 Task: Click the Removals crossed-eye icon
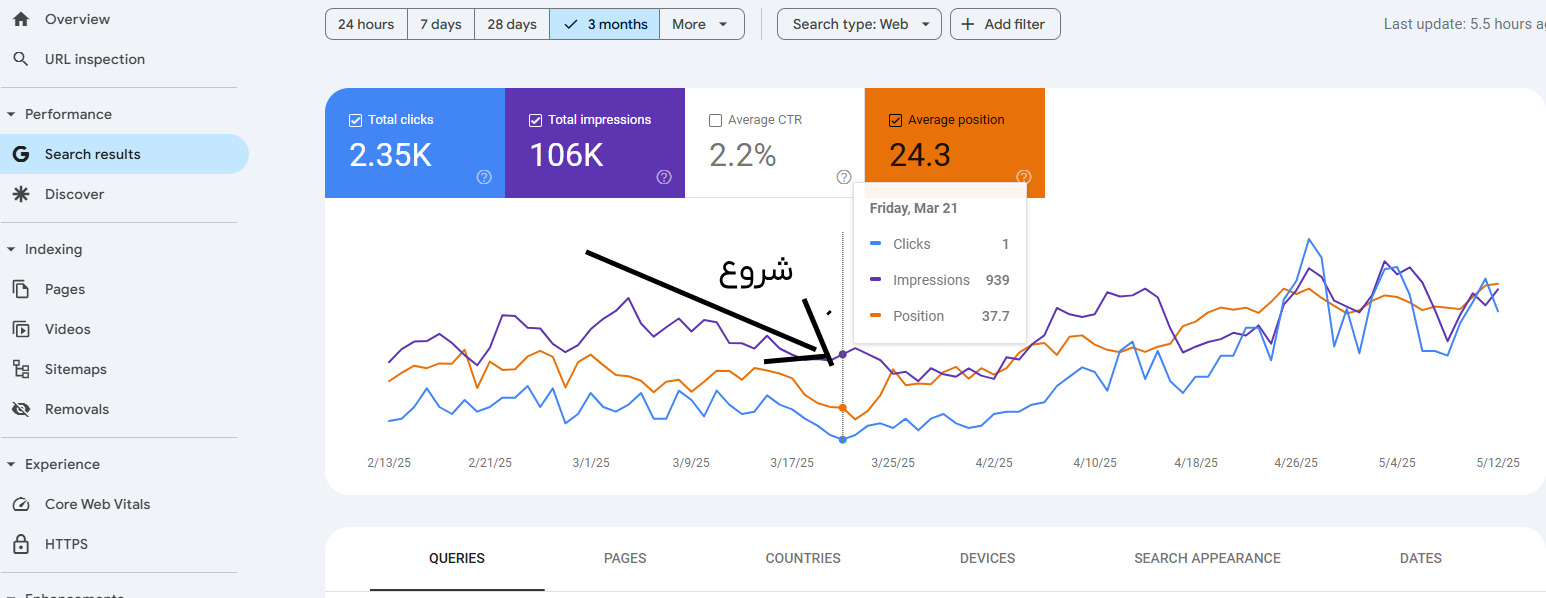point(20,409)
